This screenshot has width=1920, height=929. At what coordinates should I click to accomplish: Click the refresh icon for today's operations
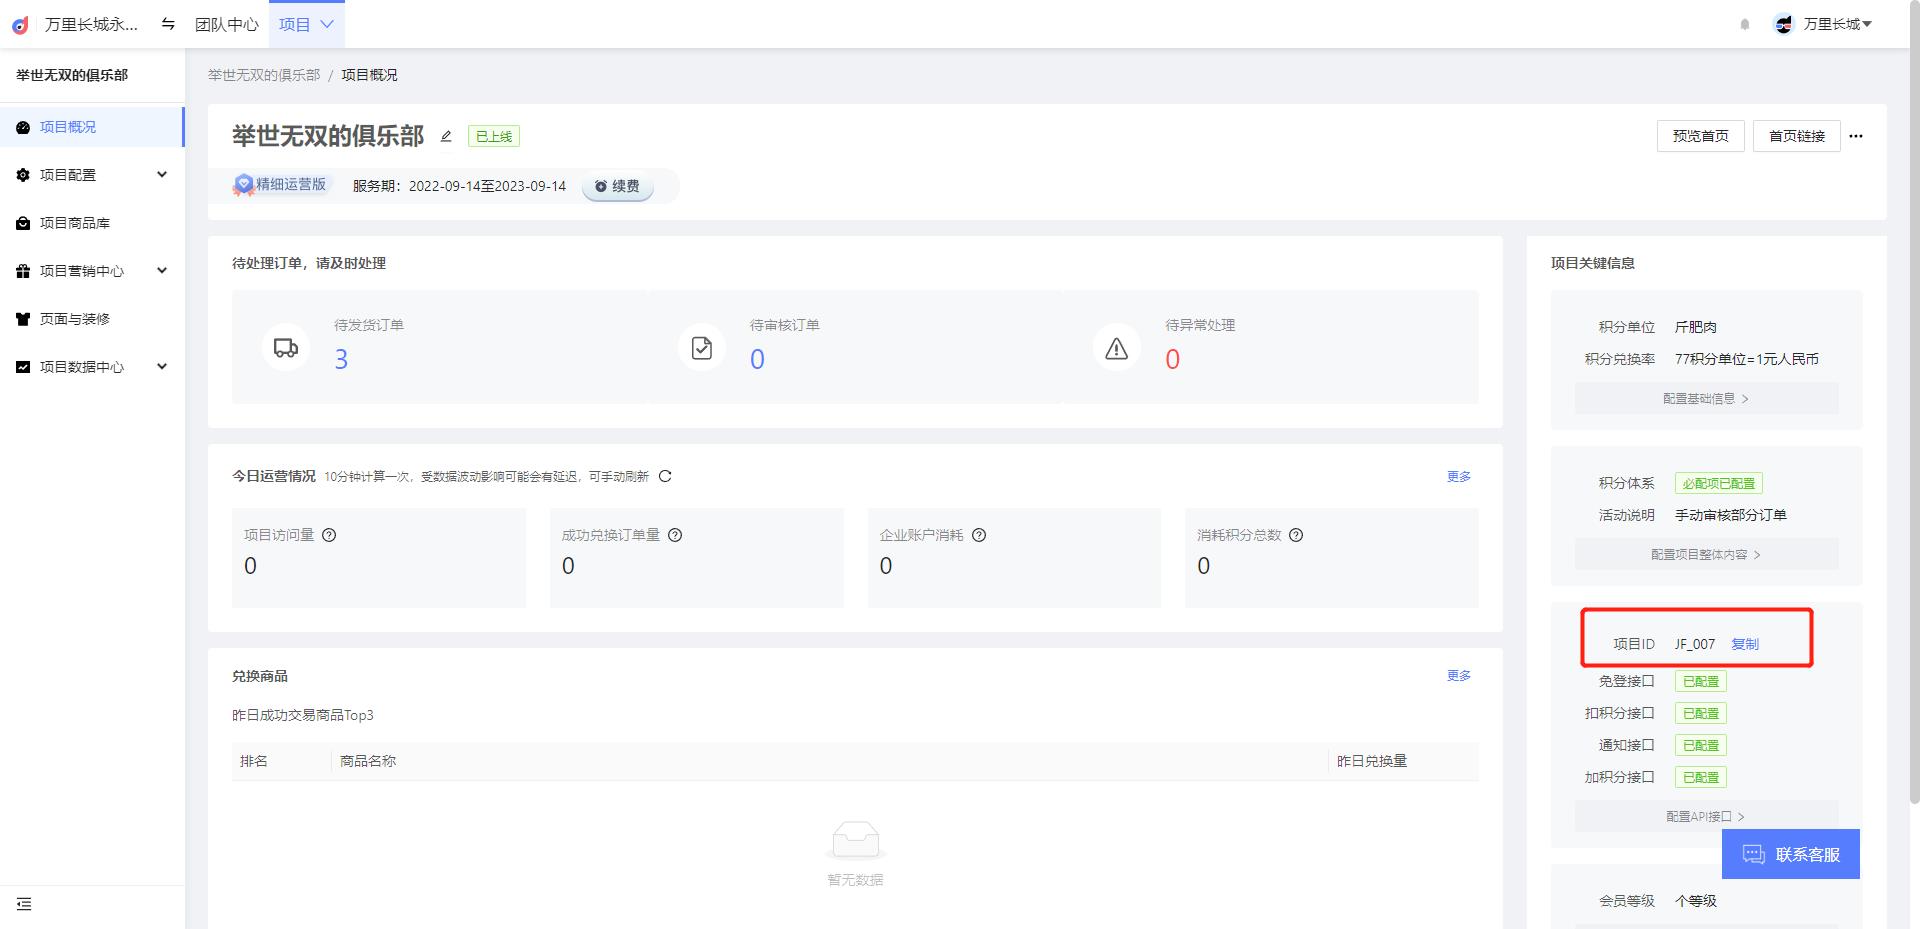pos(665,476)
